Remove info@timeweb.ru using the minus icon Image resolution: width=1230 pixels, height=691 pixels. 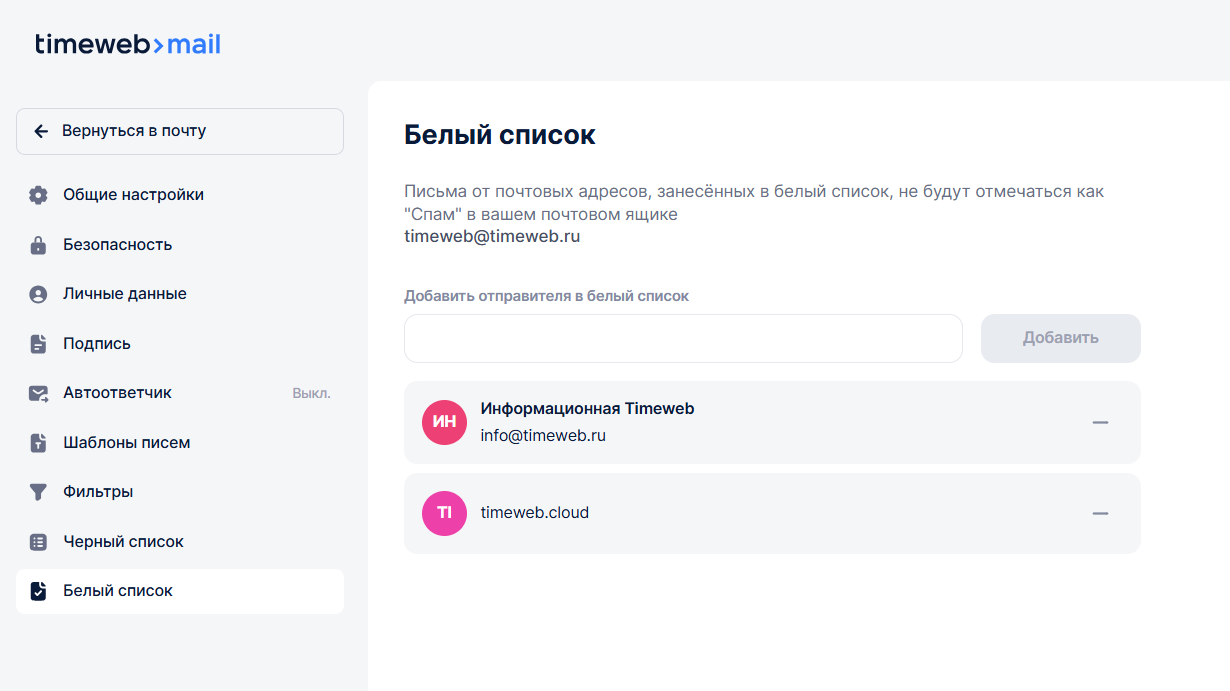click(x=1100, y=423)
